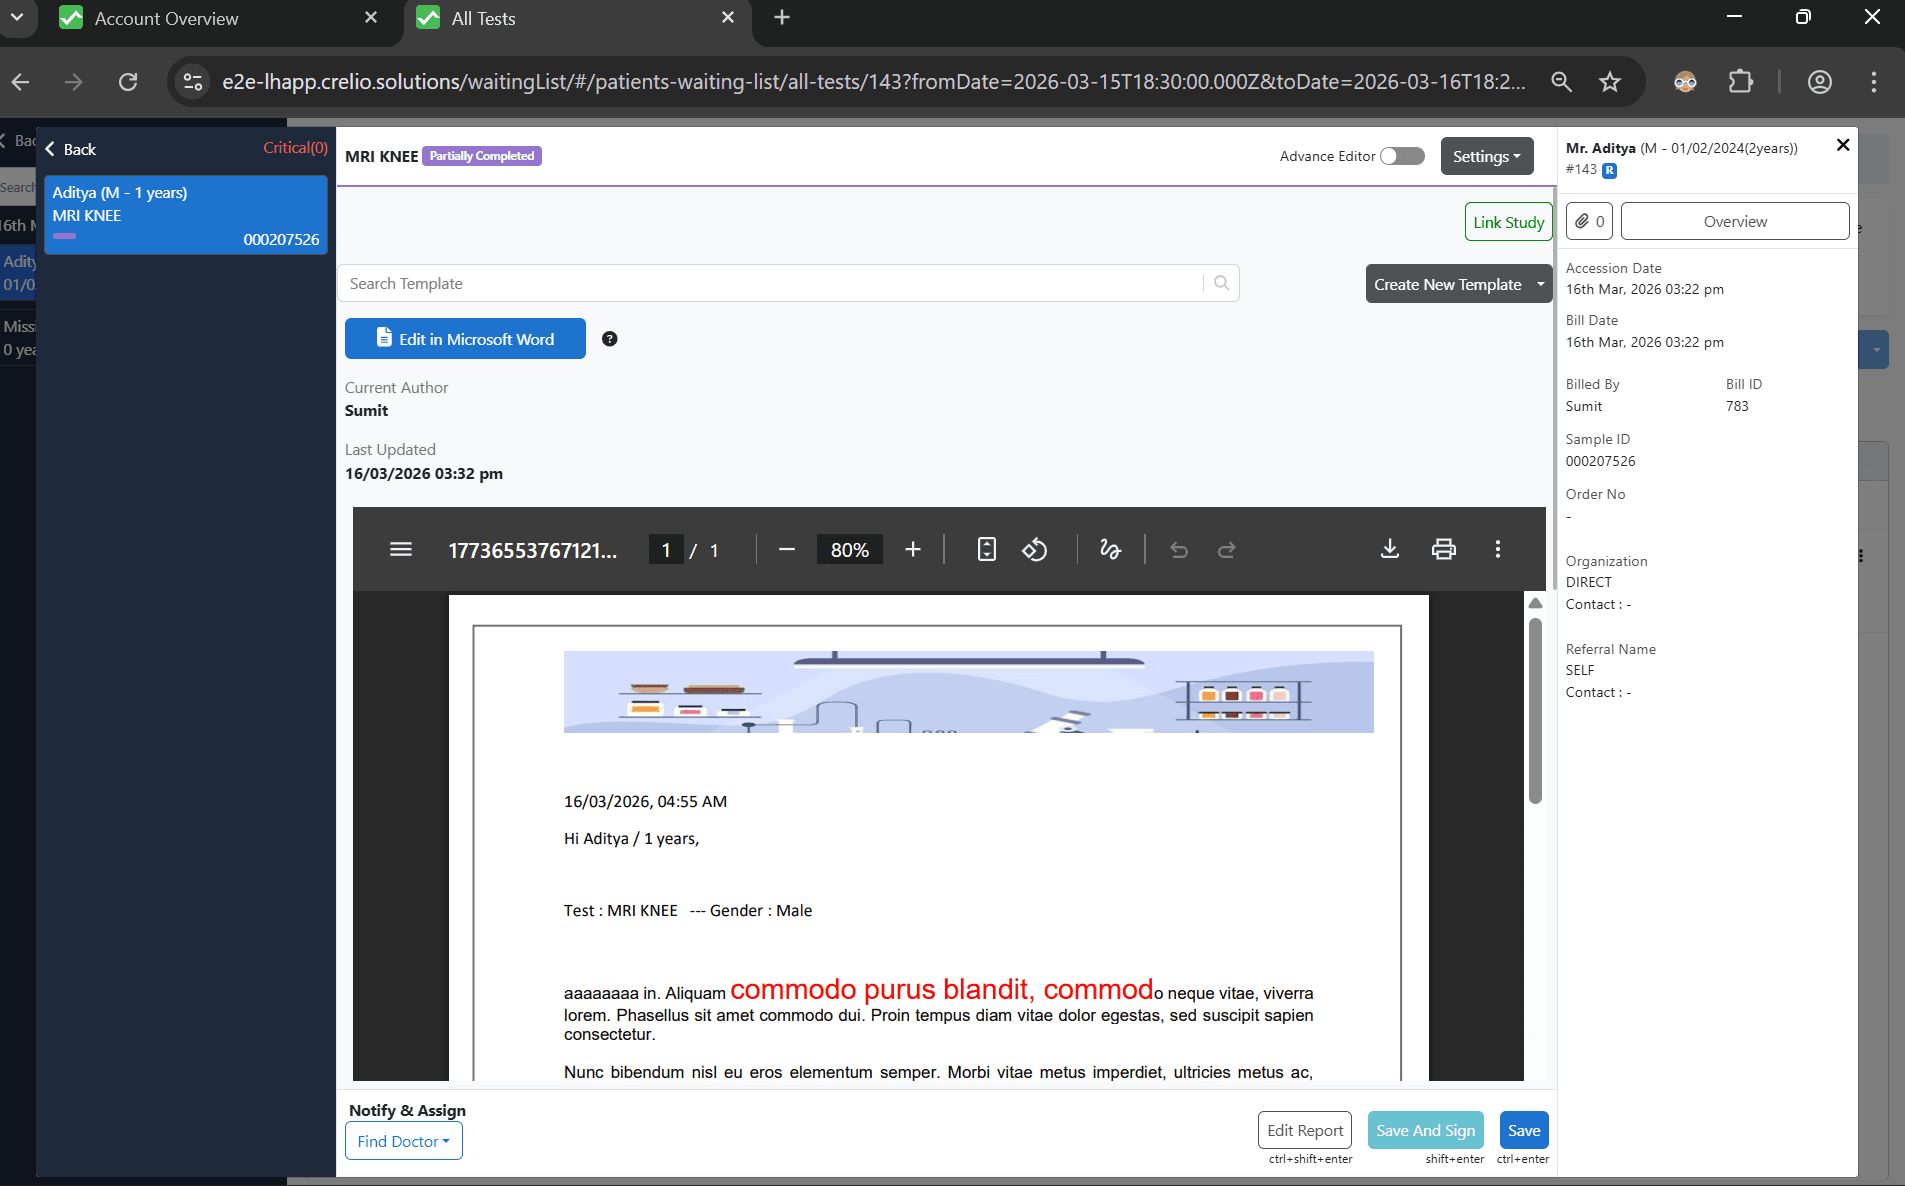The image size is (1905, 1186).
Task: Download the PDF report
Action: [1390, 549]
